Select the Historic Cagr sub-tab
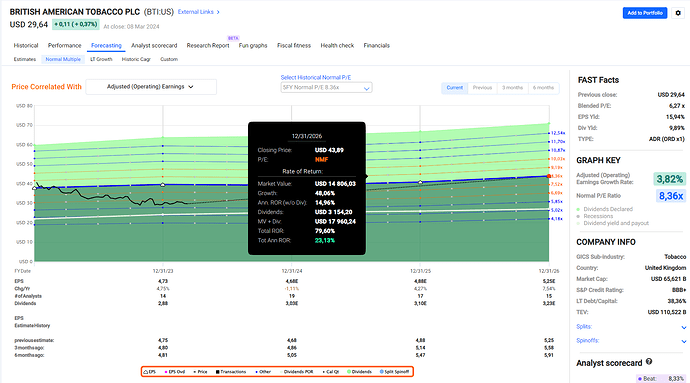This screenshot has height=383, width=690. click(x=136, y=59)
